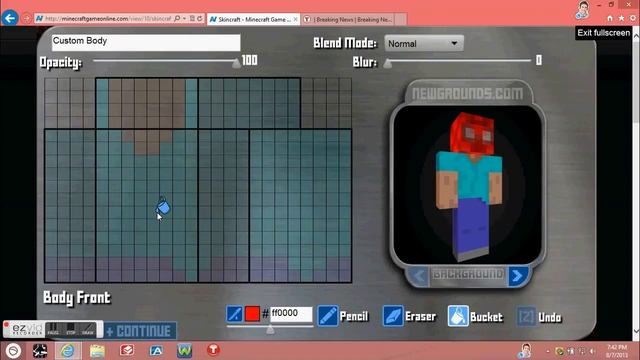The height and width of the screenshot is (360, 640).
Task: Click the address bar search magnifier
Action: click(x=177, y=19)
